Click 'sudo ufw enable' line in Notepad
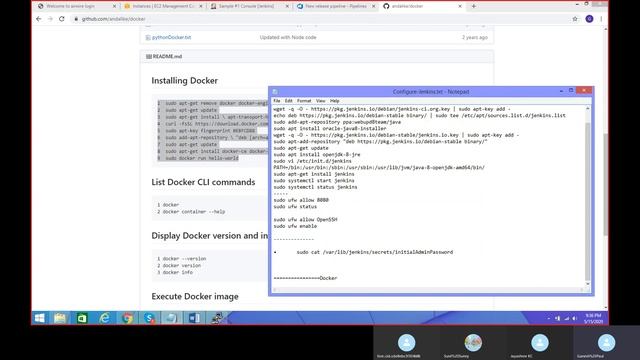The width and height of the screenshot is (640, 360). (x=295, y=226)
